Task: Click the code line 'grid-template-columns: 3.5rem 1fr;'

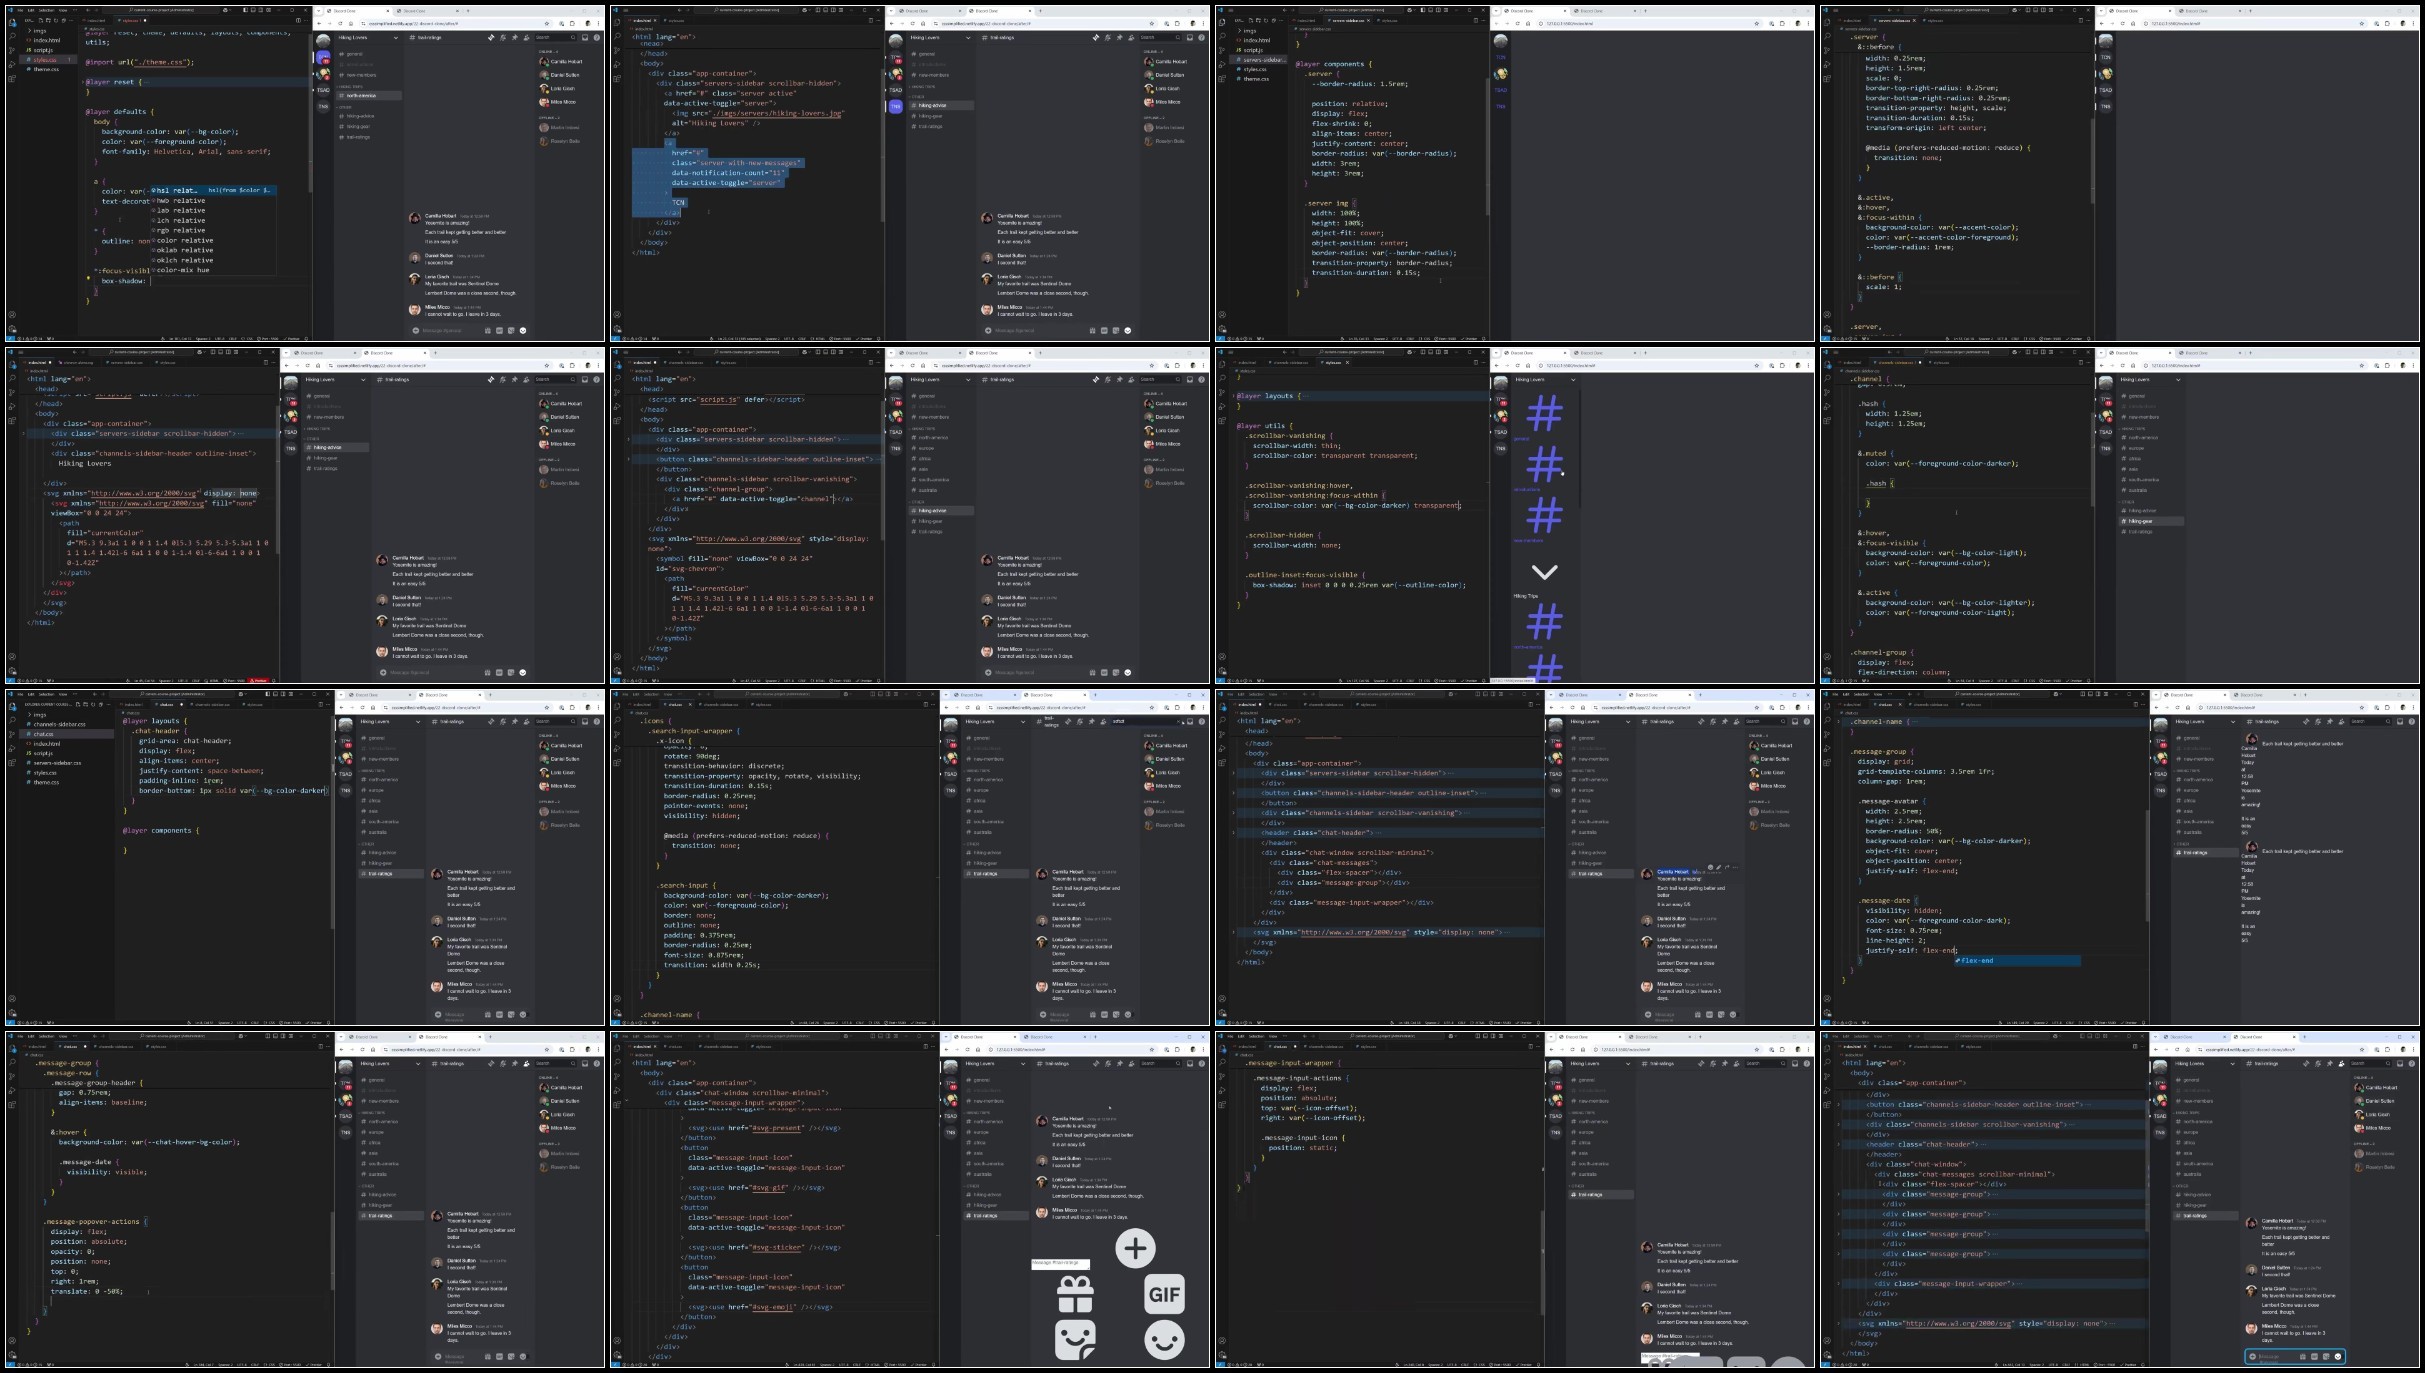Action: point(1926,771)
